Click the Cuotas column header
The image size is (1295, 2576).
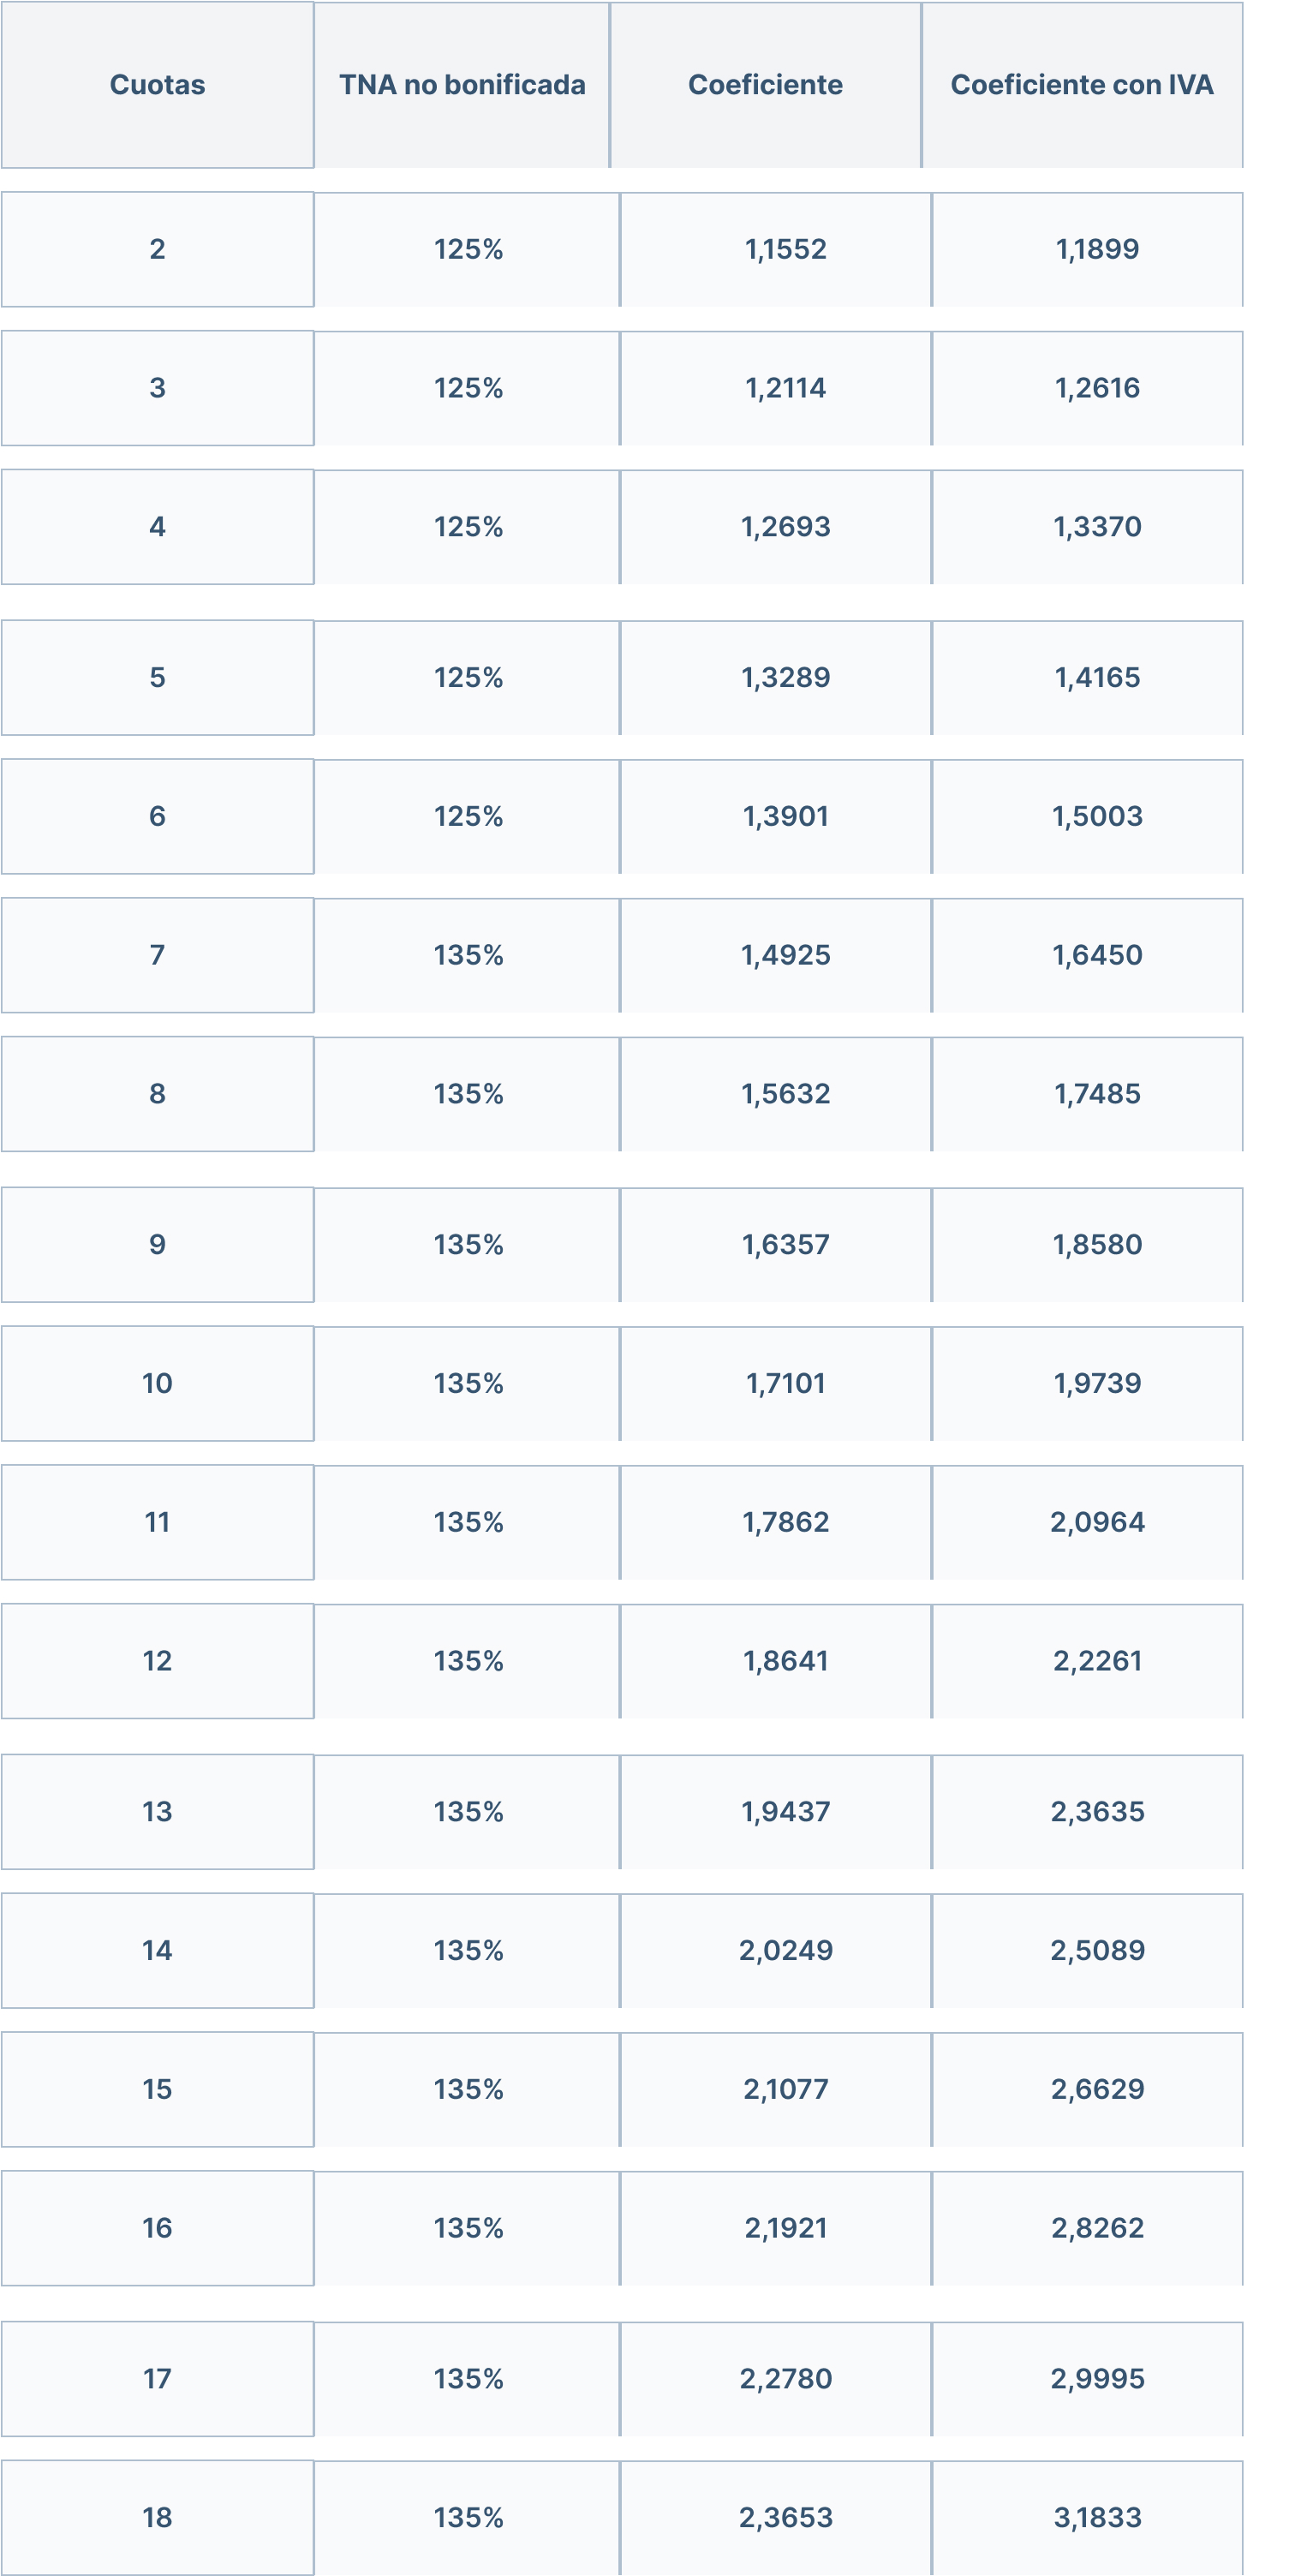(157, 85)
